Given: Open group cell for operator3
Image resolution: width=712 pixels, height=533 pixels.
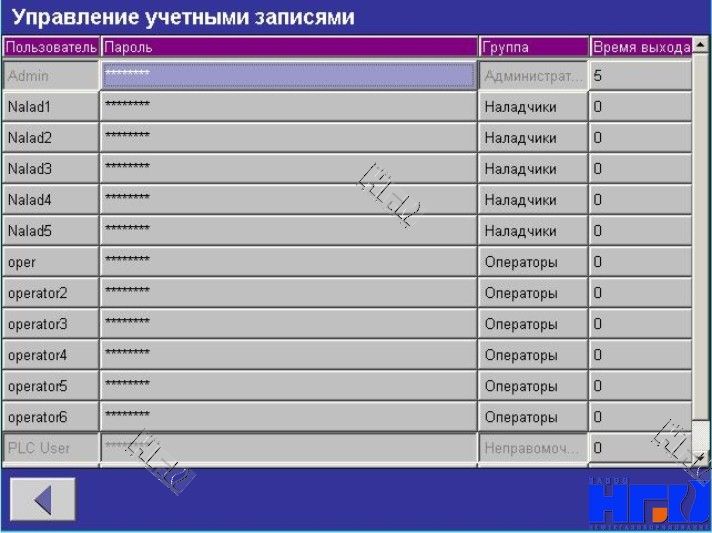Looking at the screenshot, I should click(533, 324).
